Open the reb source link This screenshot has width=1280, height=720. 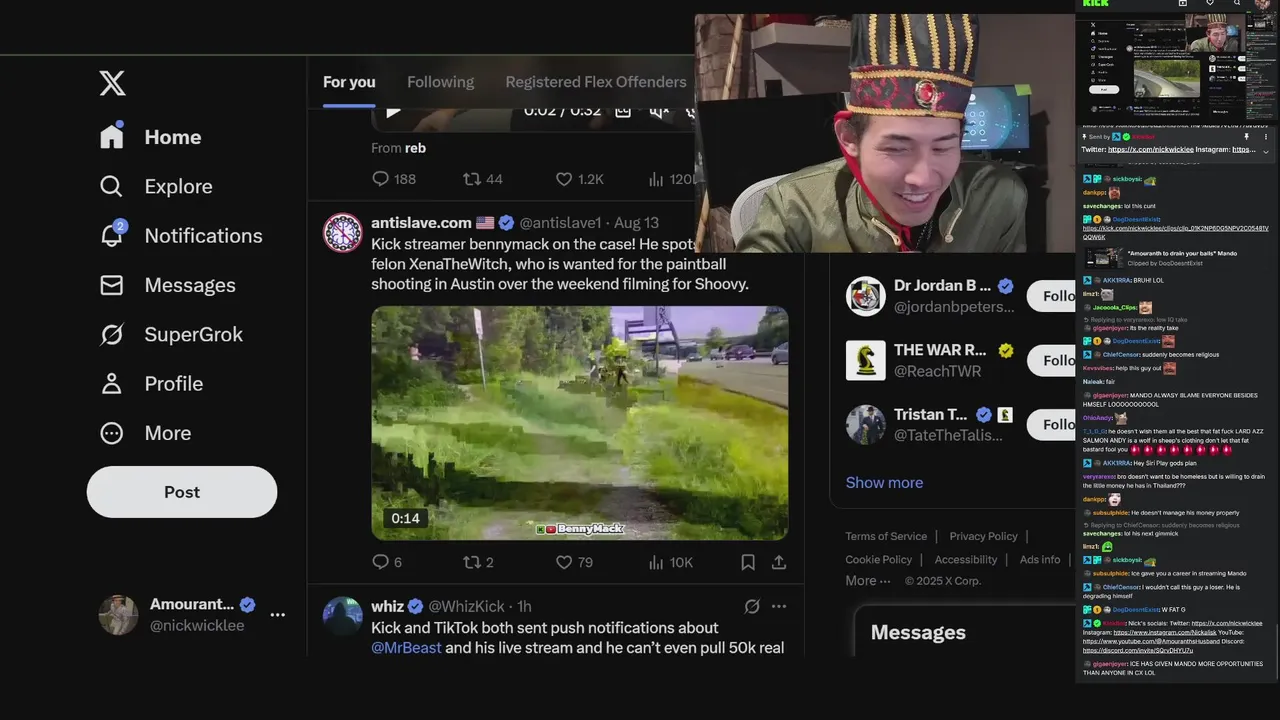415,148
